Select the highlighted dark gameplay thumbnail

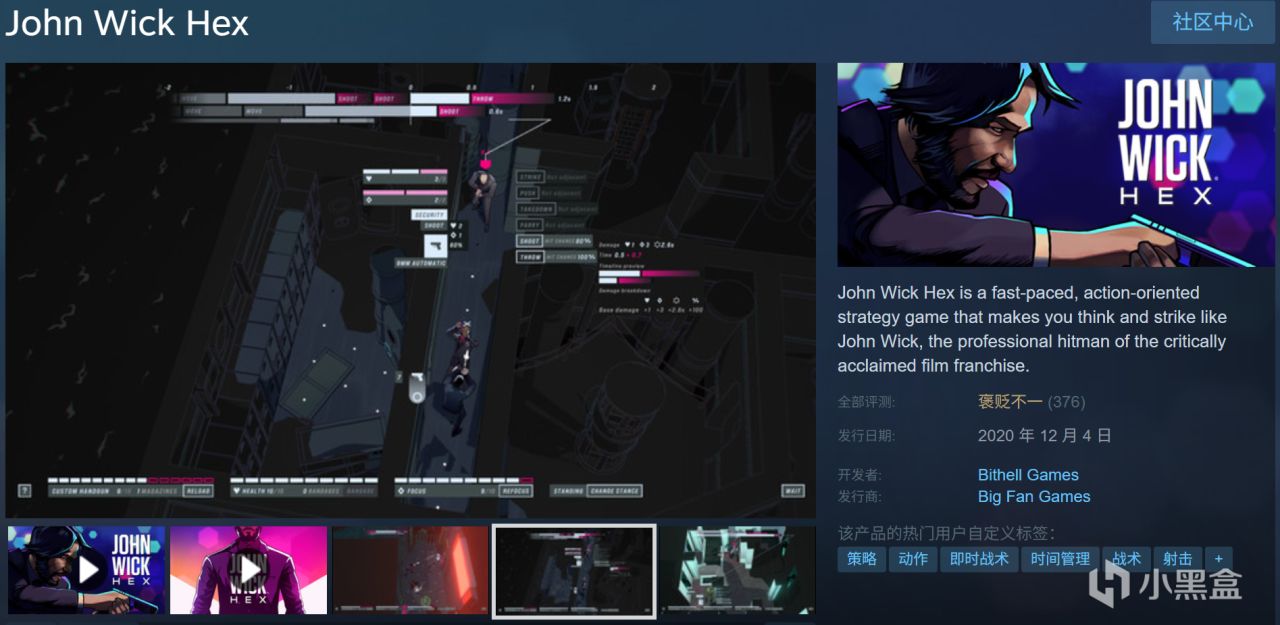click(x=574, y=570)
